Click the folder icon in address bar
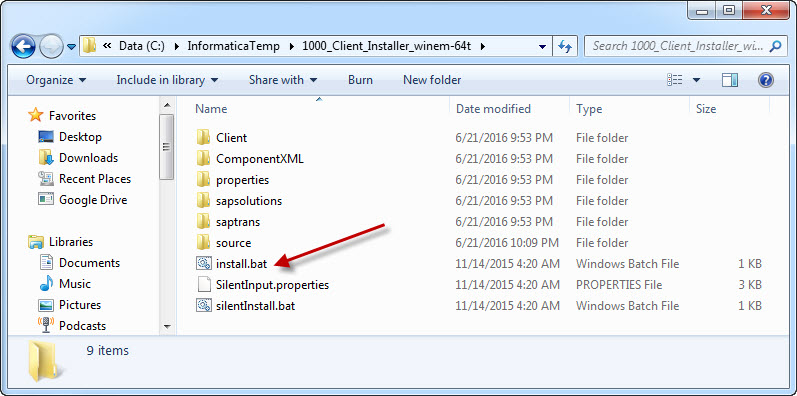 pyautogui.click(x=89, y=46)
